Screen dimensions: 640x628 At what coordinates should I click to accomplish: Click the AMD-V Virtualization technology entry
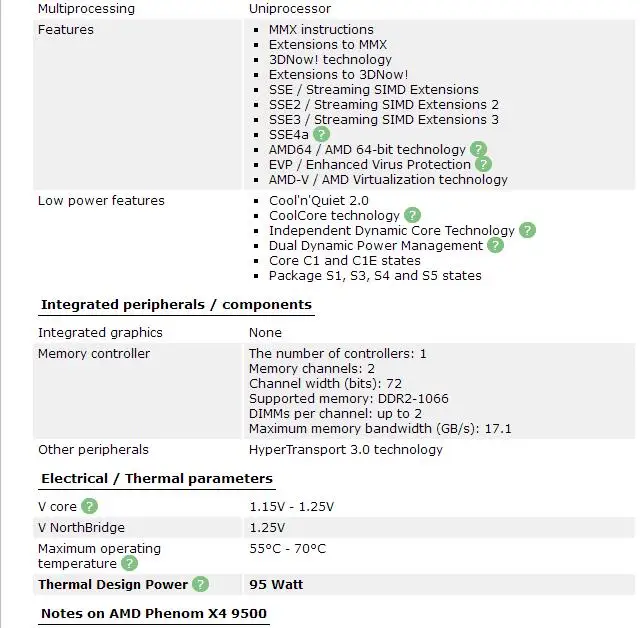pyautogui.click(x=388, y=180)
